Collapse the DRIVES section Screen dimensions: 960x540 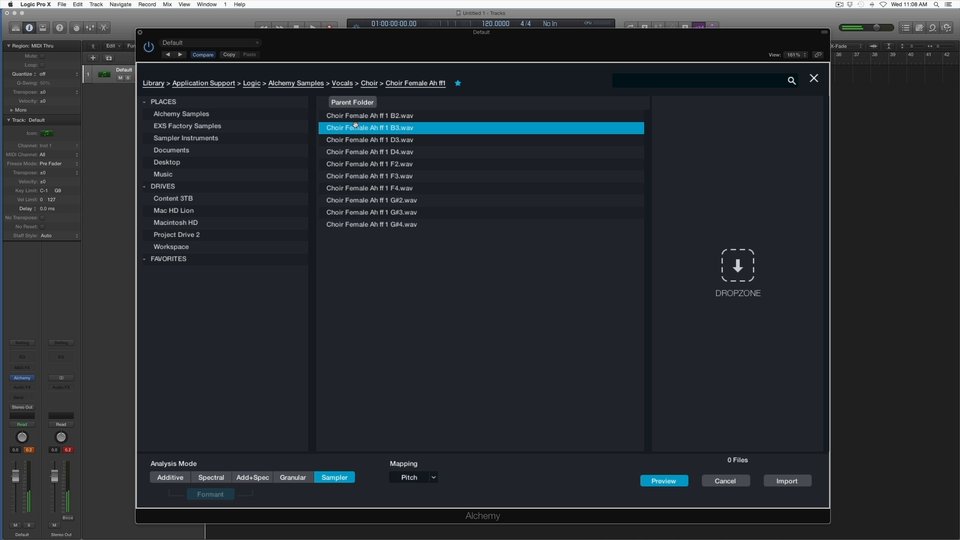click(x=144, y=187)
